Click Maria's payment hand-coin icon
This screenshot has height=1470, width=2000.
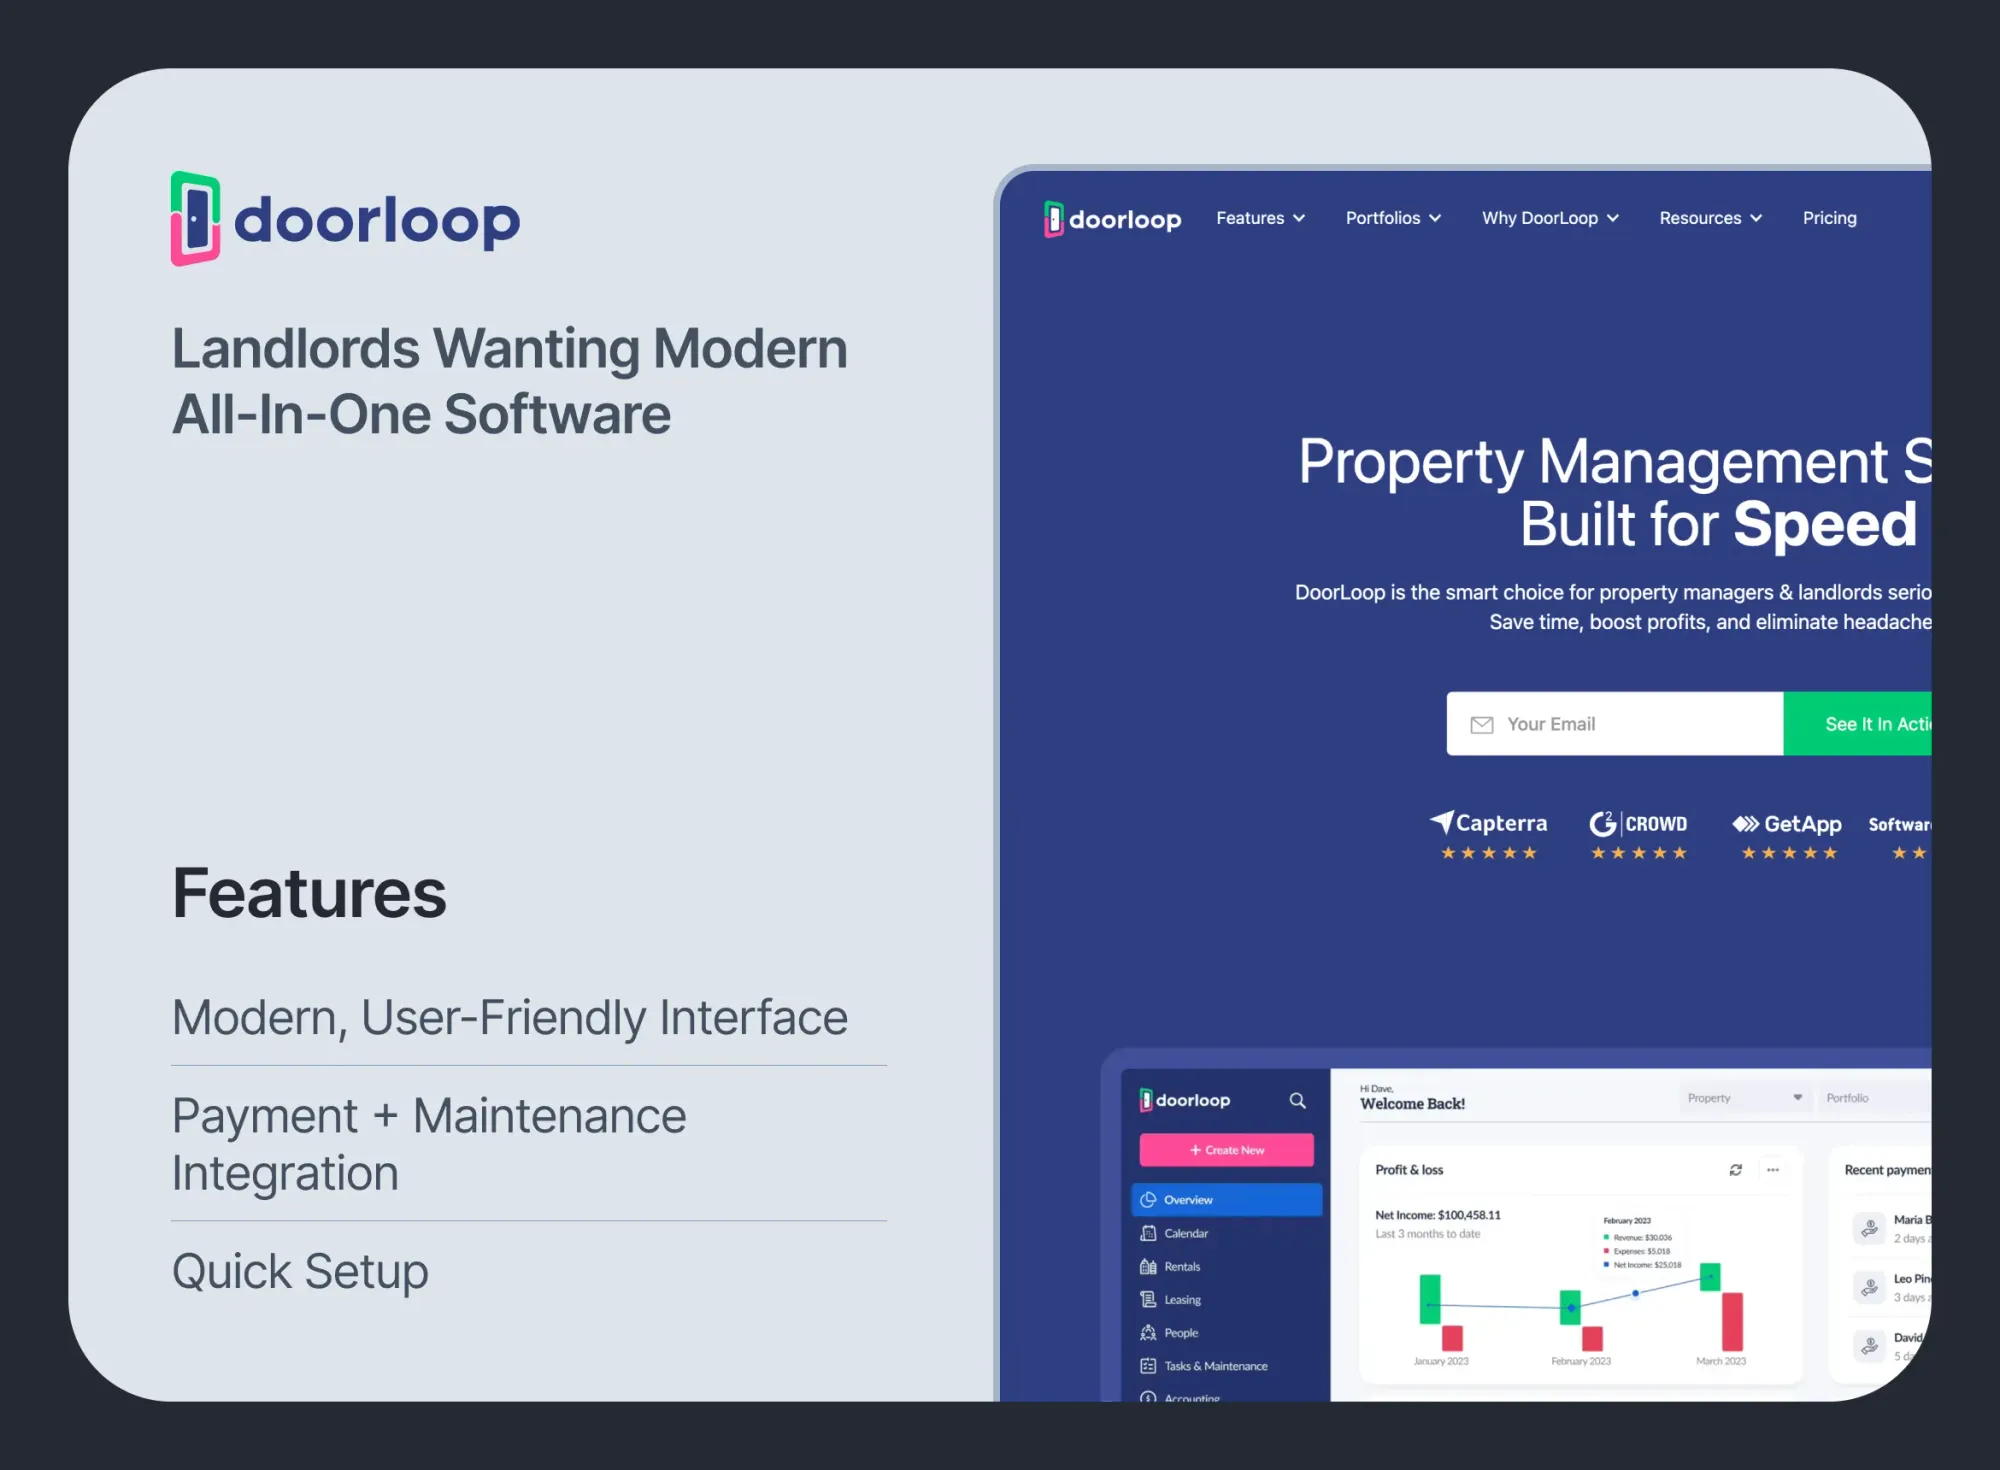click(1869, 1228)
